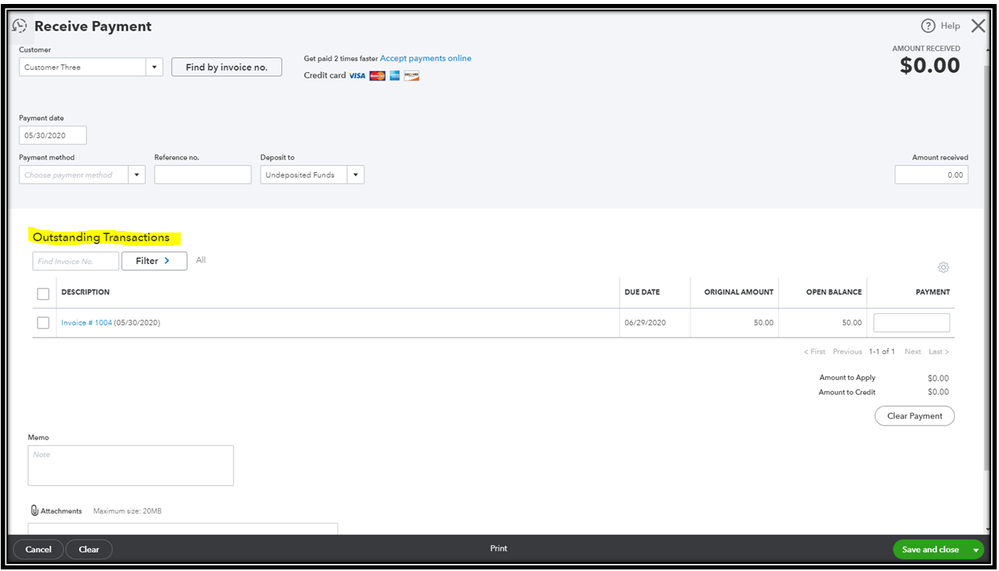Viewport: 999px width, 571px height.
Task: Click the Choose payment method field
Action: pyautogui.click(x=74, y=175)
